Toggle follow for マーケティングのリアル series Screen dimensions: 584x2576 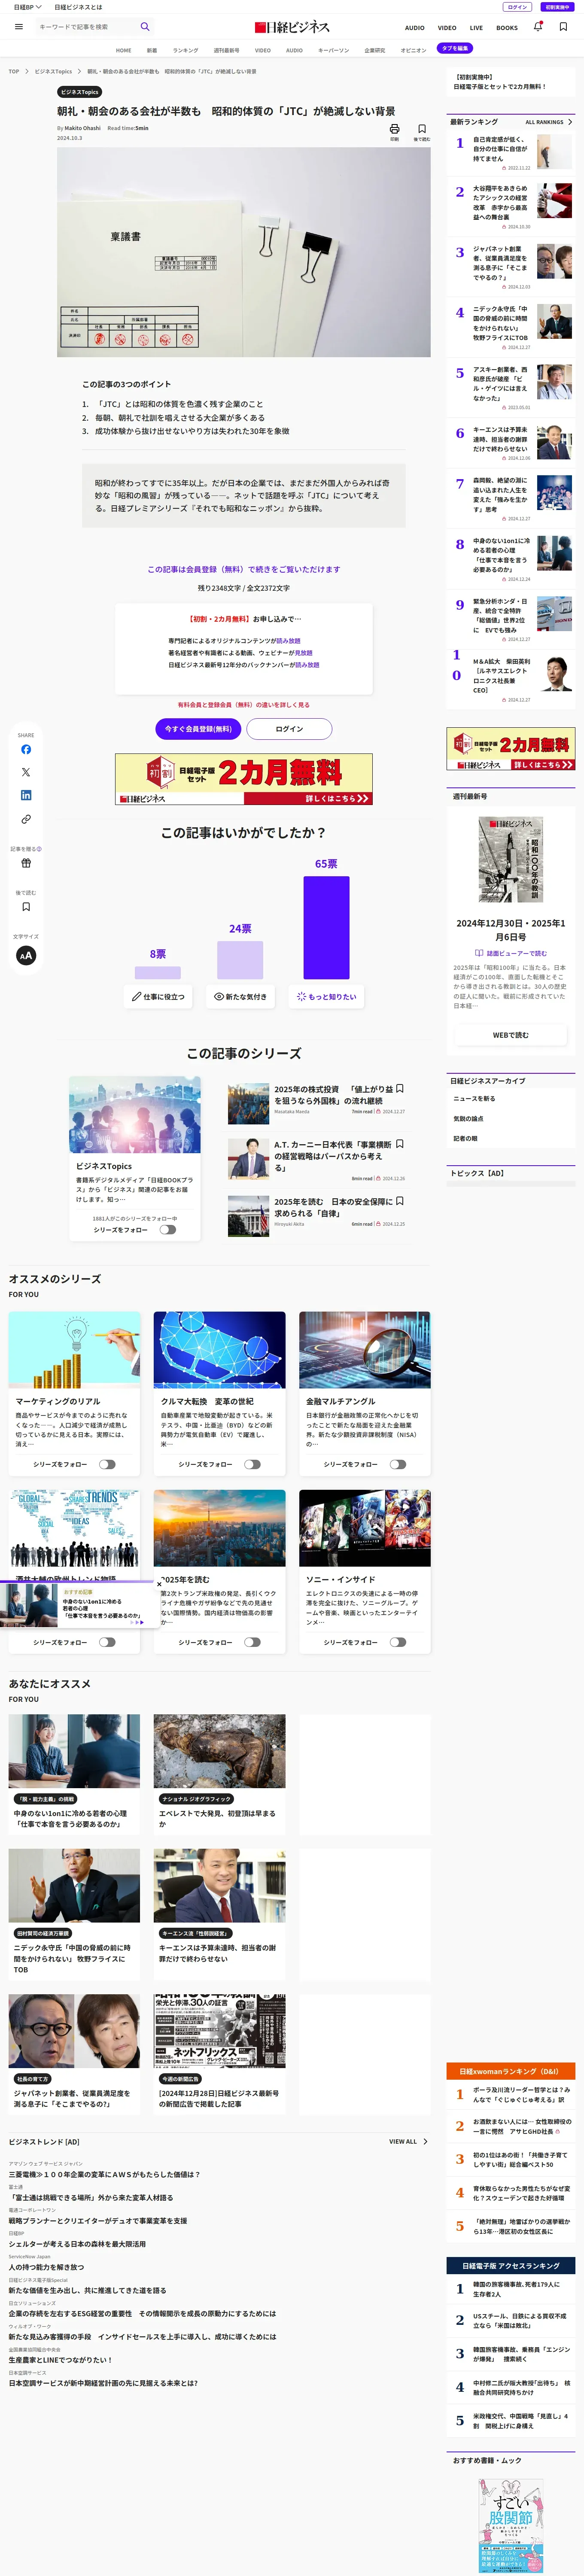[x=107, y=1464]
